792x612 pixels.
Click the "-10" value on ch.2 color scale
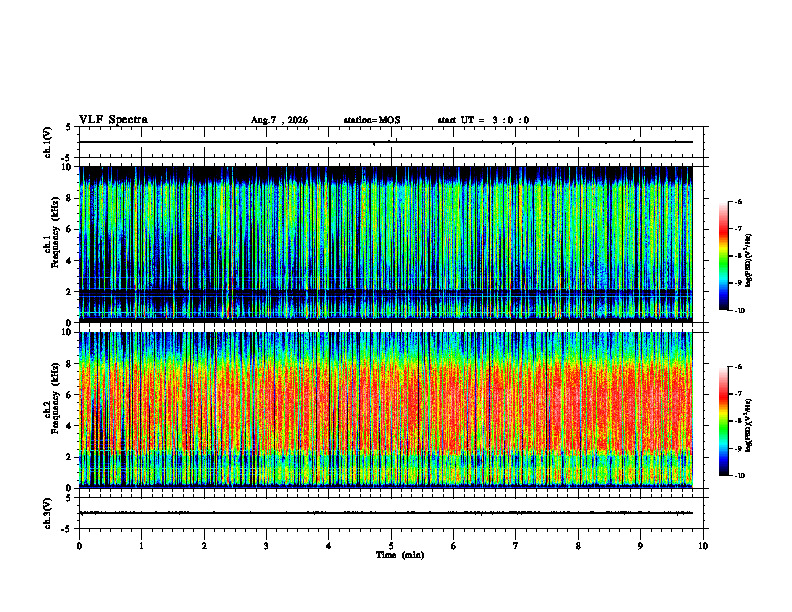click(740, 476)
